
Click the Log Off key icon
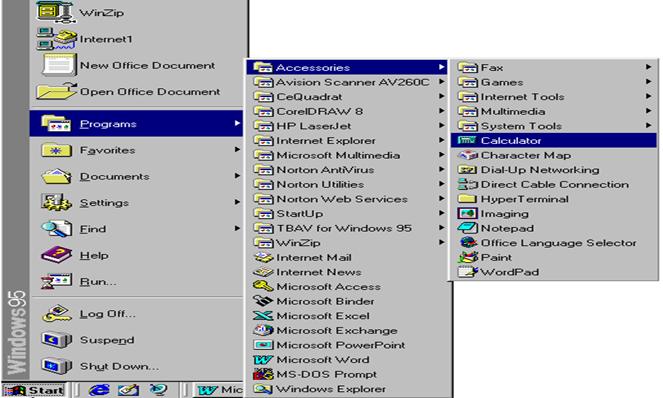click(57, 313)
